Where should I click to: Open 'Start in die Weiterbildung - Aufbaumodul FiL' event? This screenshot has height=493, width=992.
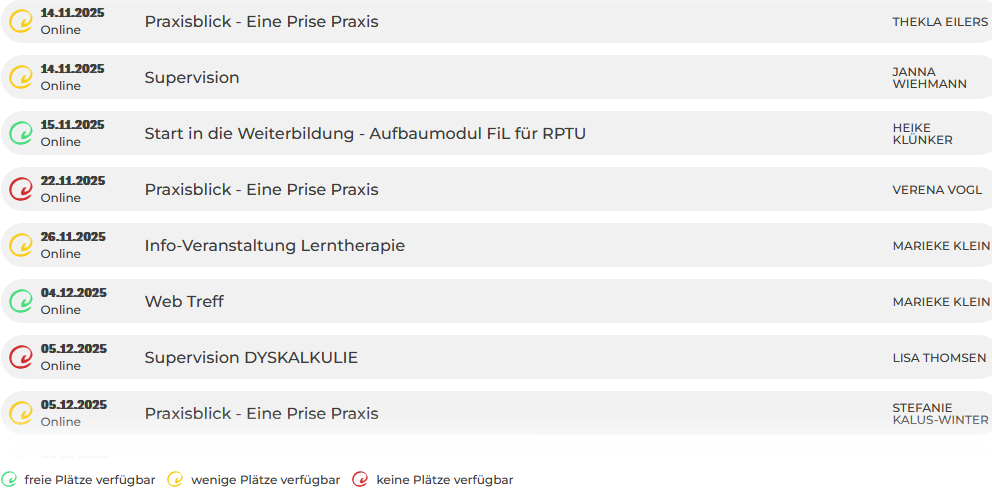point(365,133)
